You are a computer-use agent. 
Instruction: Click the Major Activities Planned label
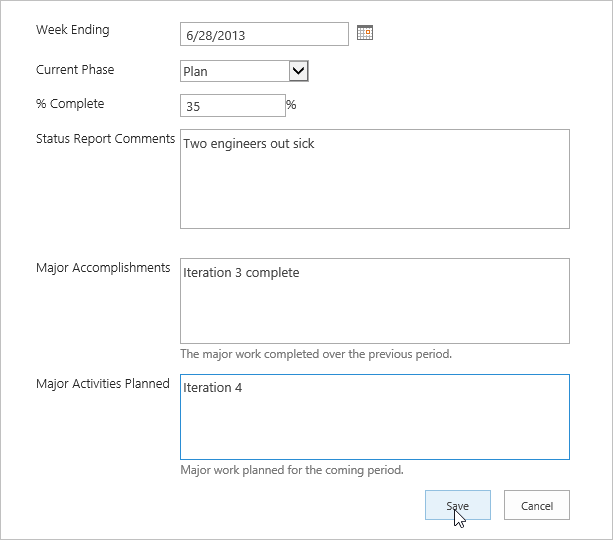[103, 383]
